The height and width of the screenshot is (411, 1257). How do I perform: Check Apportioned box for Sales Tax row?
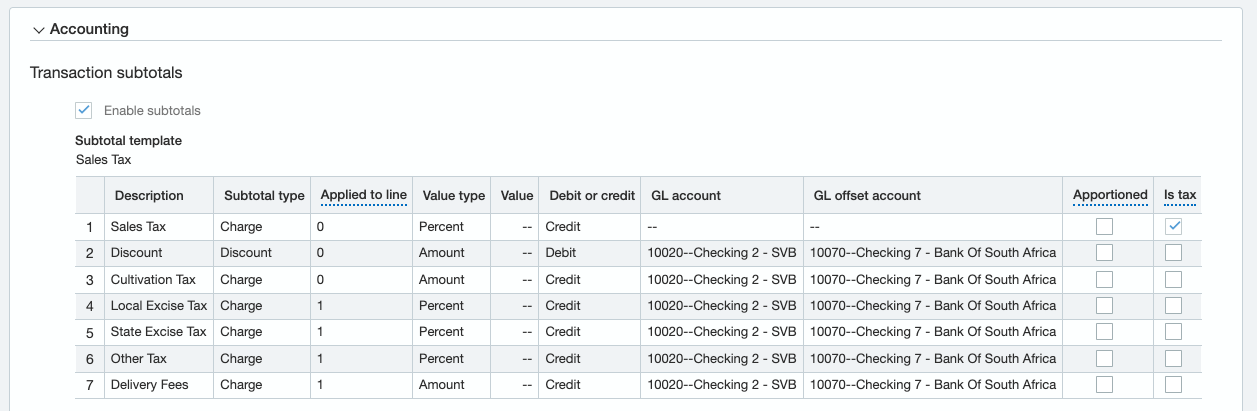click(1104, 227)
